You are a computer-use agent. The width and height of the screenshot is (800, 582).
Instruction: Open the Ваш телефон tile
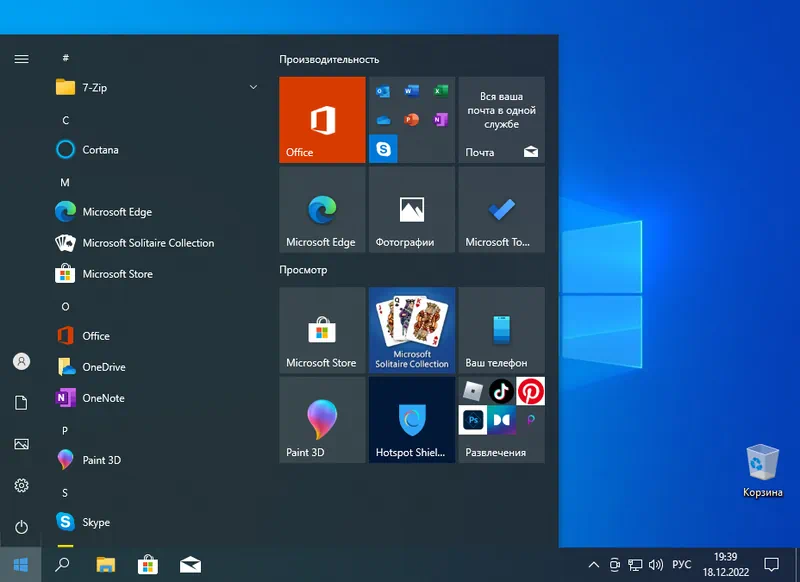pos(502,331)
